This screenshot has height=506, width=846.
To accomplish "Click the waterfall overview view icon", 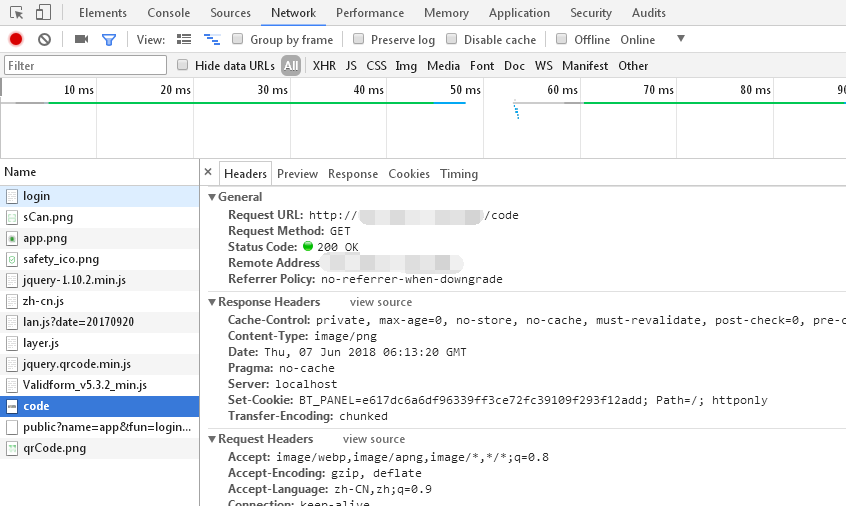I will click(211, 40).
